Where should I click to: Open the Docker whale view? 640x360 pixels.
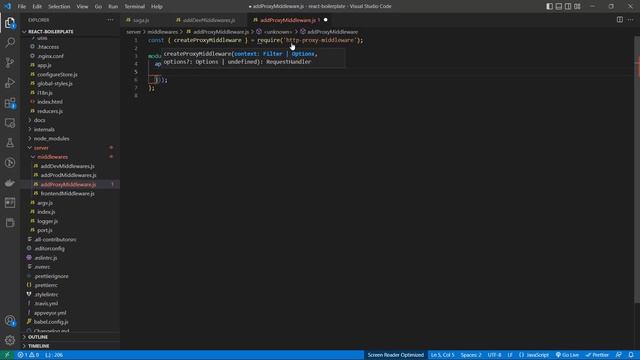pyautogui.click(x=10, y=183)
